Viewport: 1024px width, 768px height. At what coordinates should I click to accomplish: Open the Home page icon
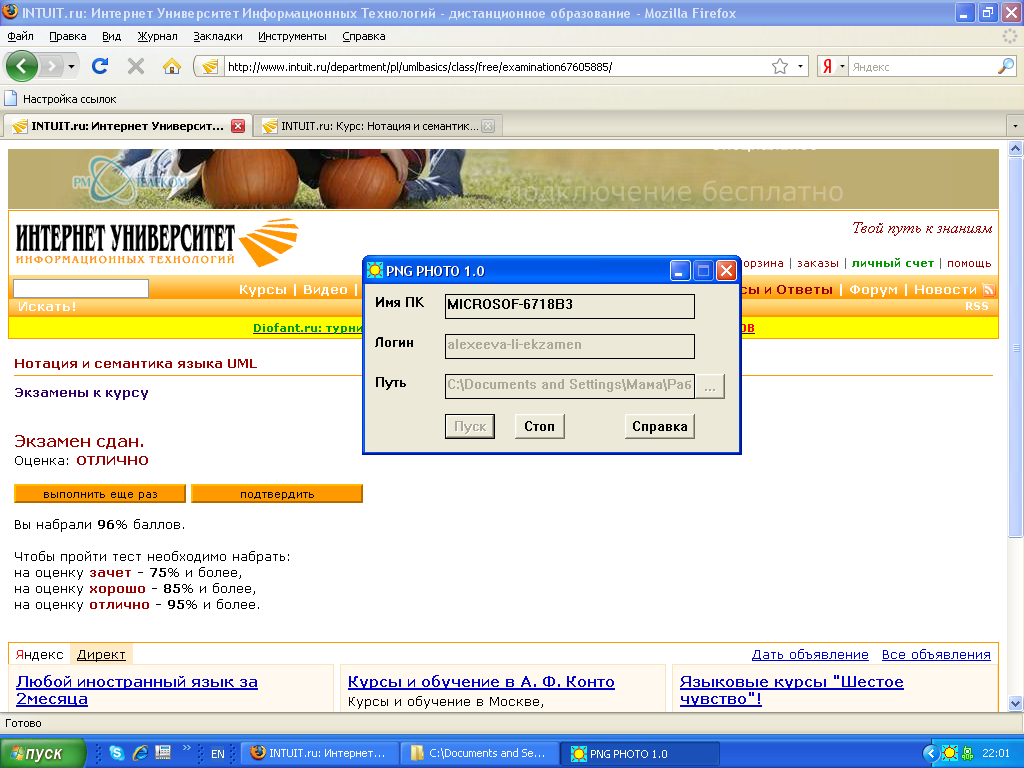coord(172,66)
